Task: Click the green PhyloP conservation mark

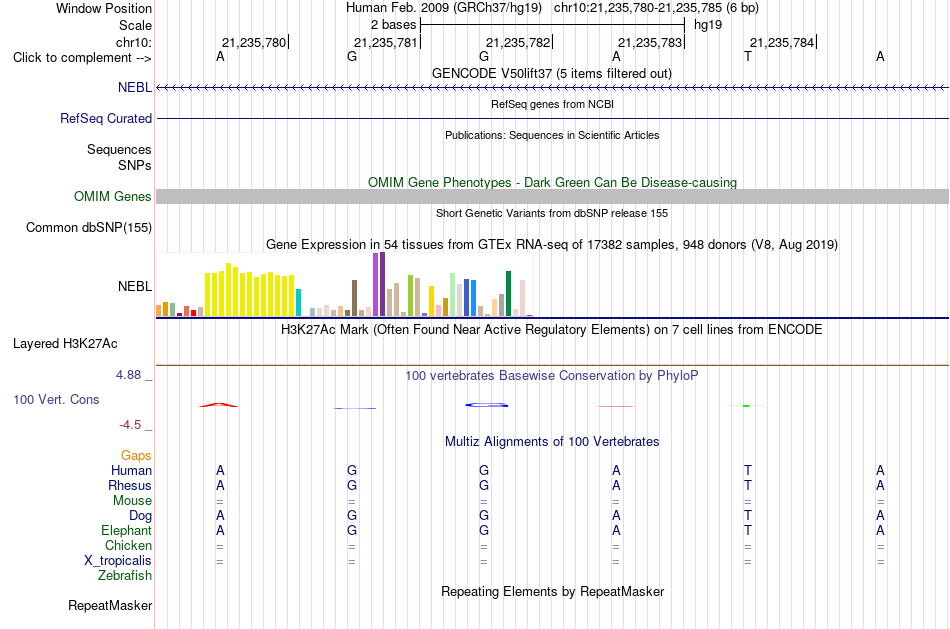Action: (746, 405)
